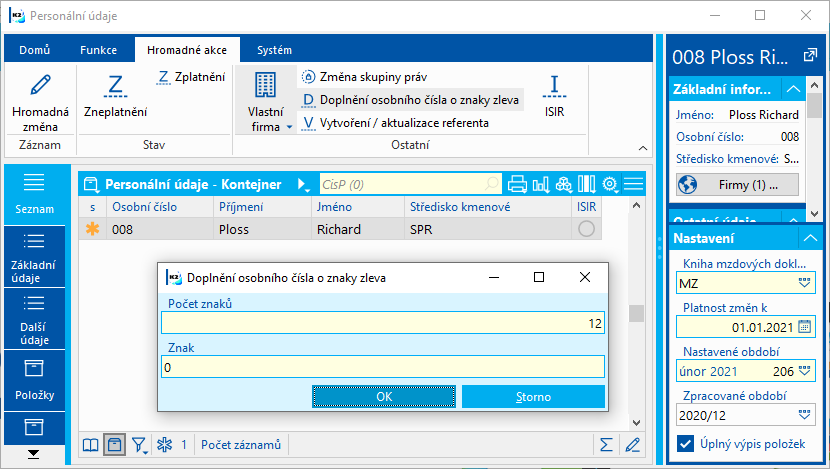Click Zplatnění in ribbon
The image size is (830, 469).
[x=191, y=77]
